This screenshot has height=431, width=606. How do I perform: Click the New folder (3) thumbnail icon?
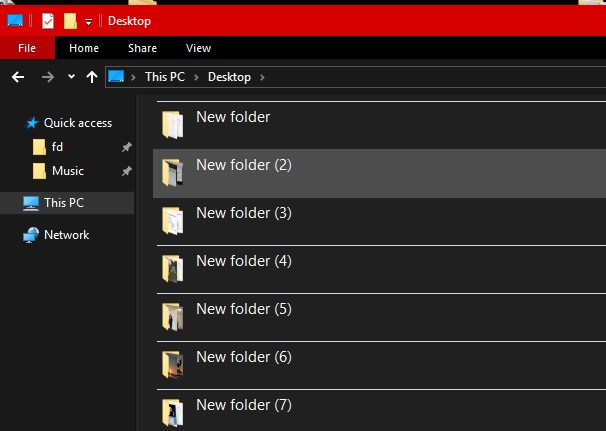[x=172, y=220]
